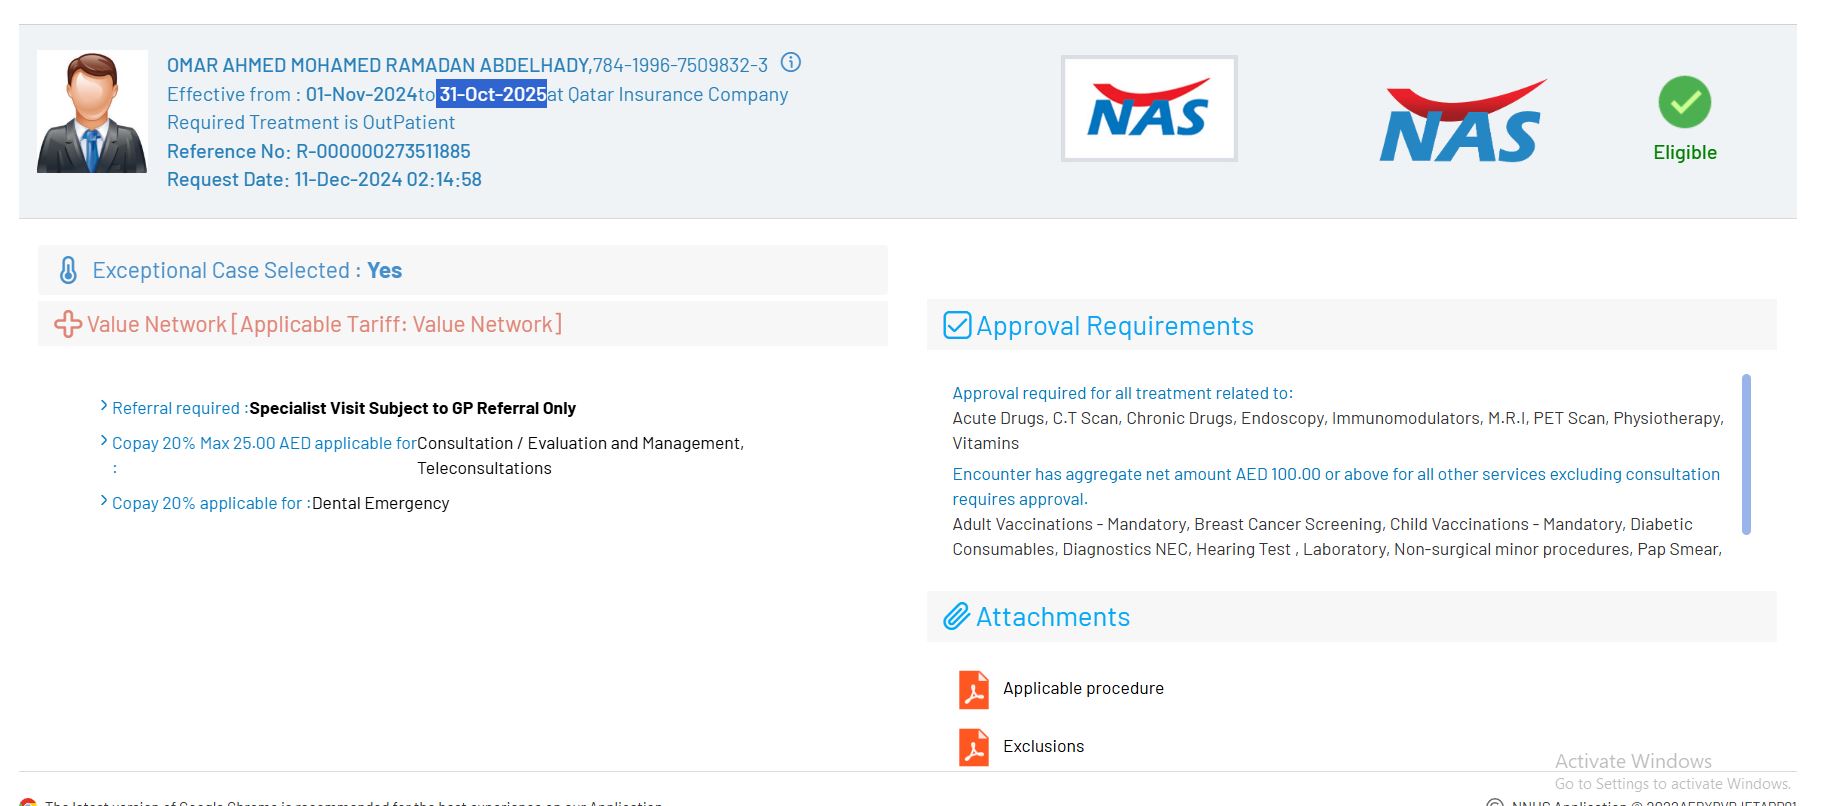Open the Applicable procedure PDF icon
The height and width of the screenshot is (806, 1845).
point(973,689)
